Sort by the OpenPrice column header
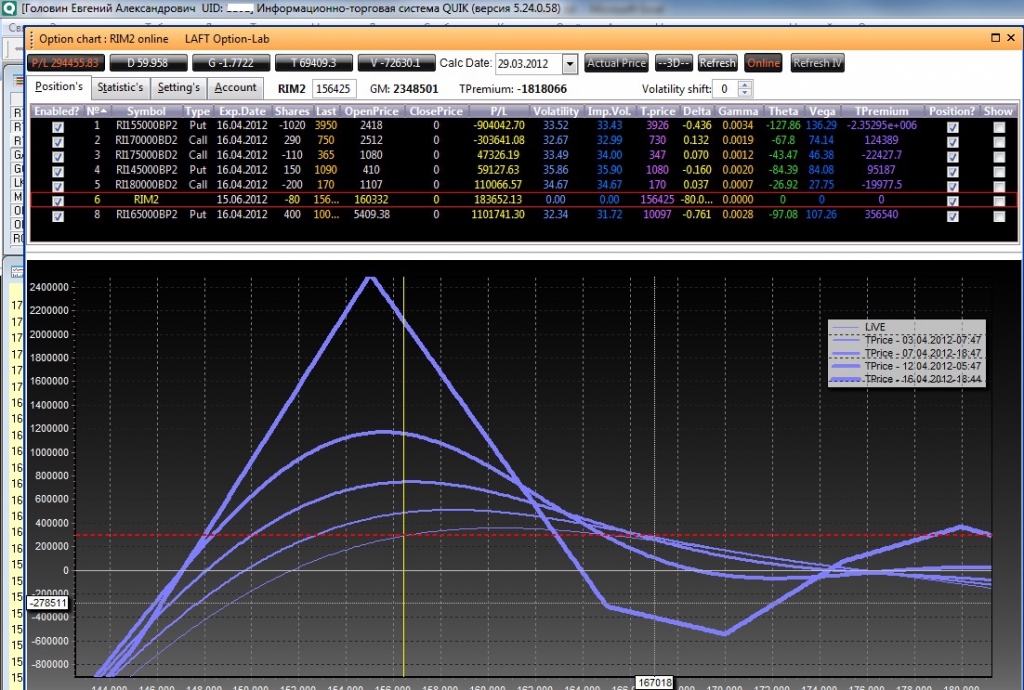 click(372, 111)
